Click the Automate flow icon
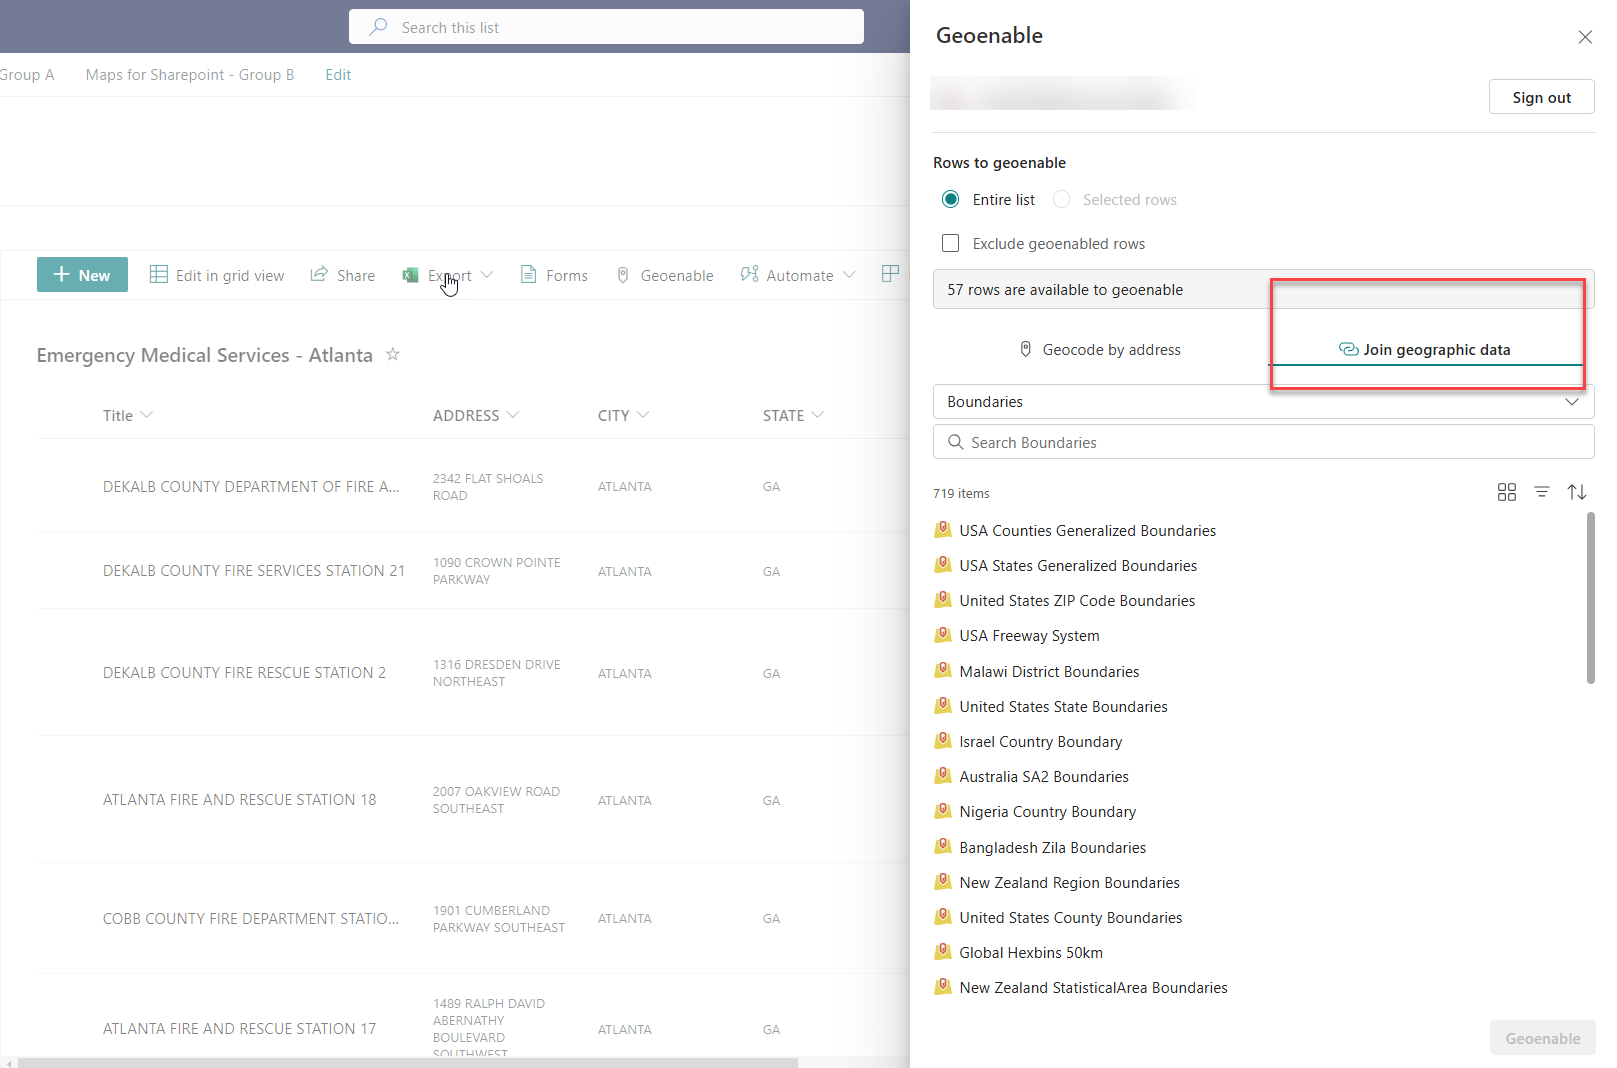This screenshot has height=1068, width=1617. pyautogui.click(x=748, y=274)
